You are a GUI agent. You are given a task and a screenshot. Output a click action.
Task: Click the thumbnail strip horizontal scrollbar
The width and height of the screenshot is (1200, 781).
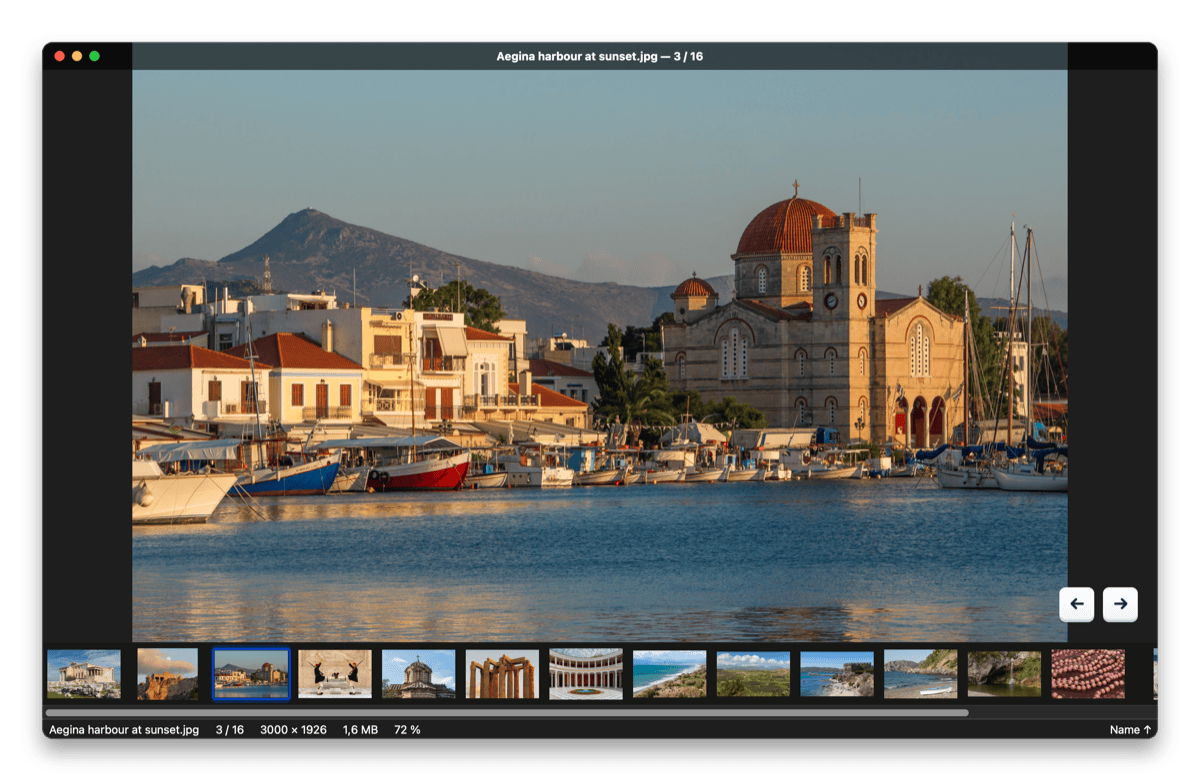click(x=507, y=713)
